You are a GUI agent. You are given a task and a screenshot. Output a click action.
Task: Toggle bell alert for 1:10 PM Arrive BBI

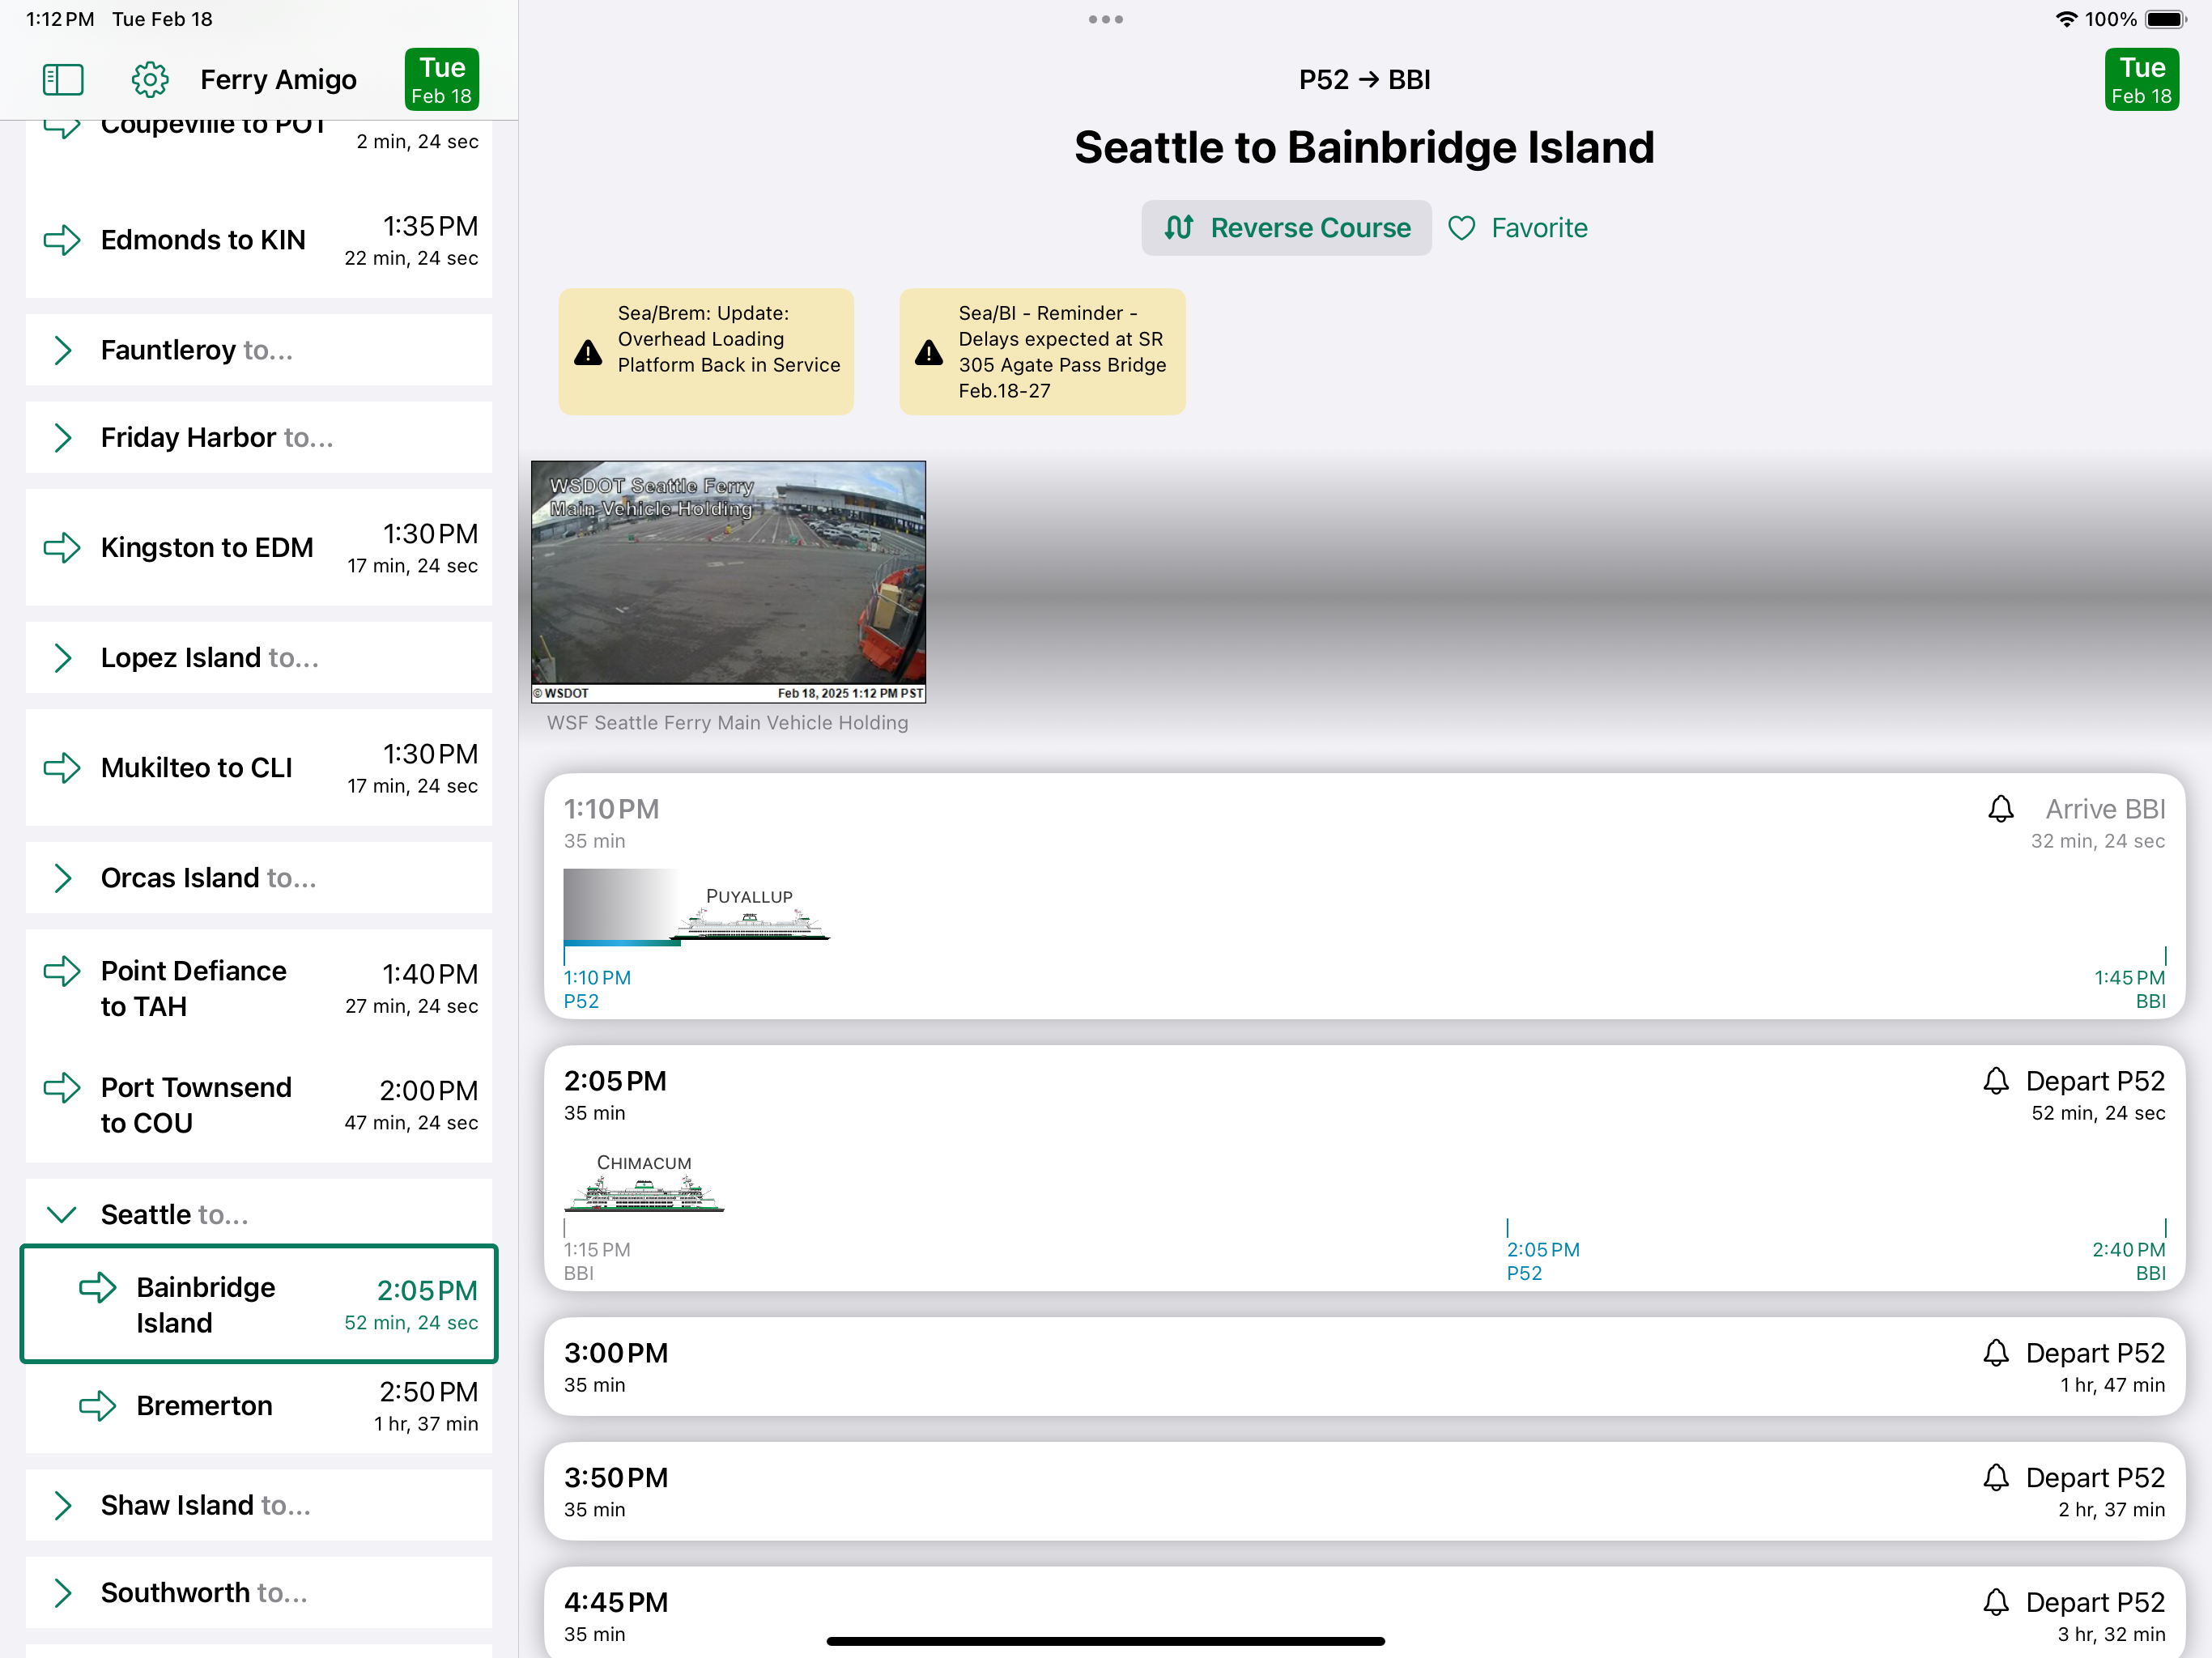click(x=2000, y=809)
